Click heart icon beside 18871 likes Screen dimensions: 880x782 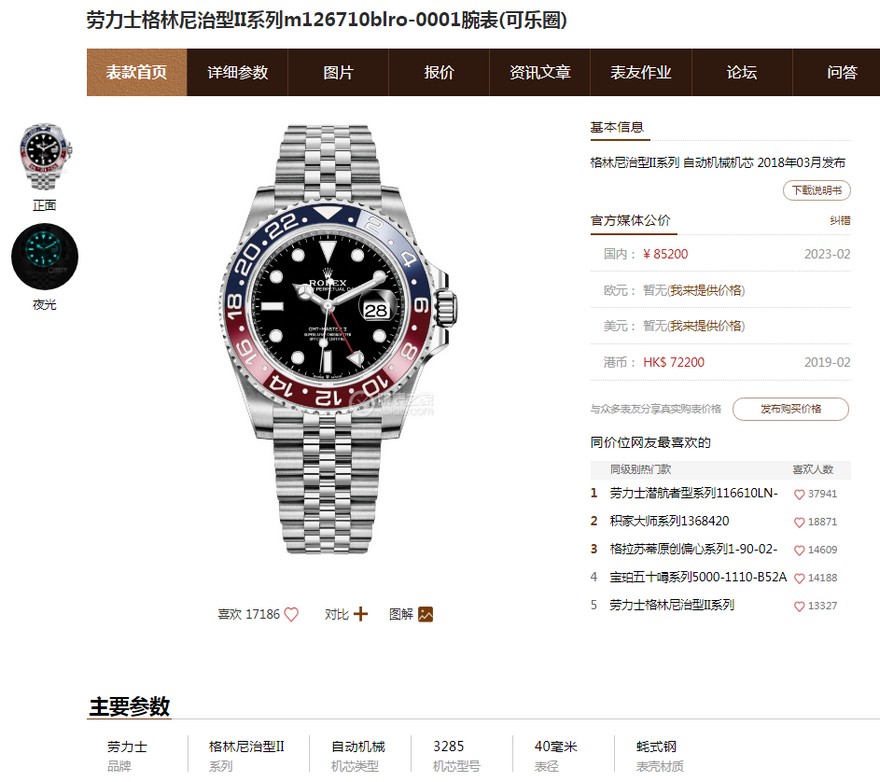[x=799, y=522]
